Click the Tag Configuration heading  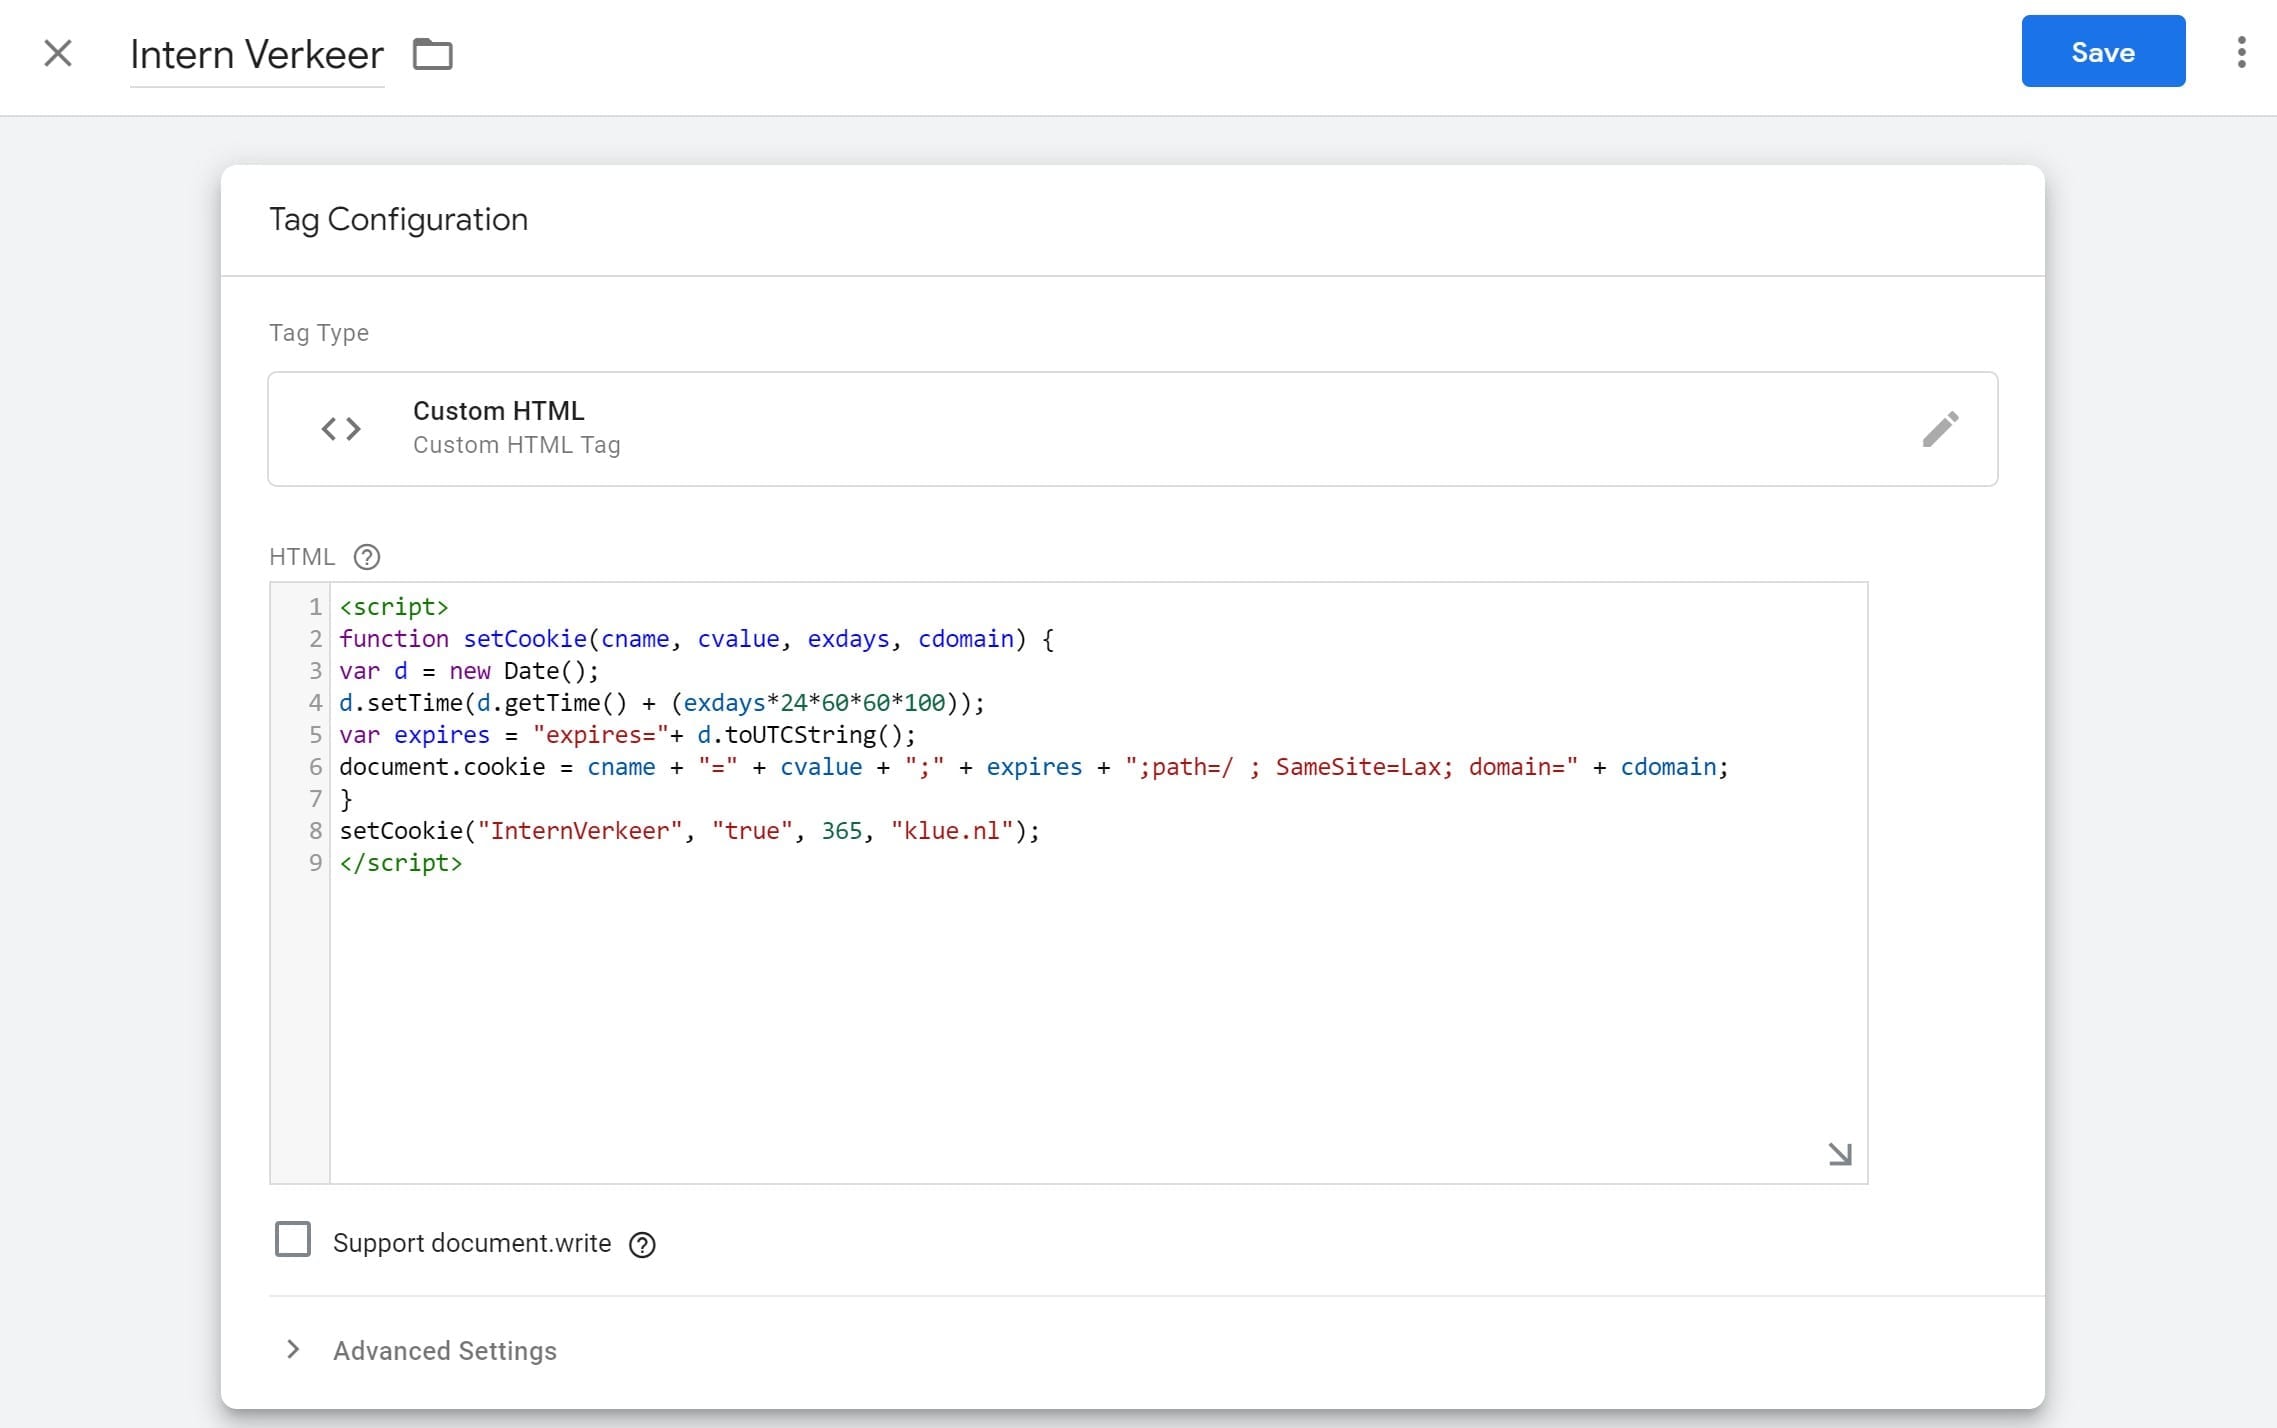click(x=398, y=219)
